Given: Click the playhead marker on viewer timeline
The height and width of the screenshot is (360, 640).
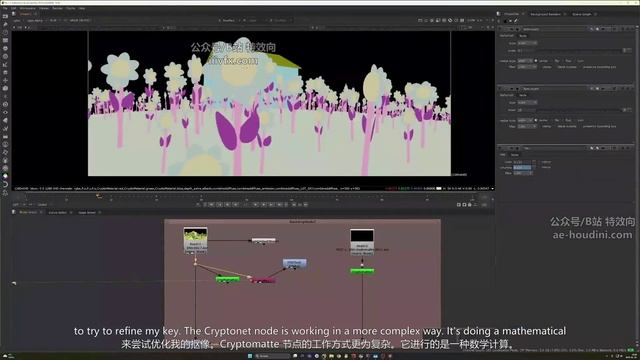Looking at the screenshot, I should 98,196.
